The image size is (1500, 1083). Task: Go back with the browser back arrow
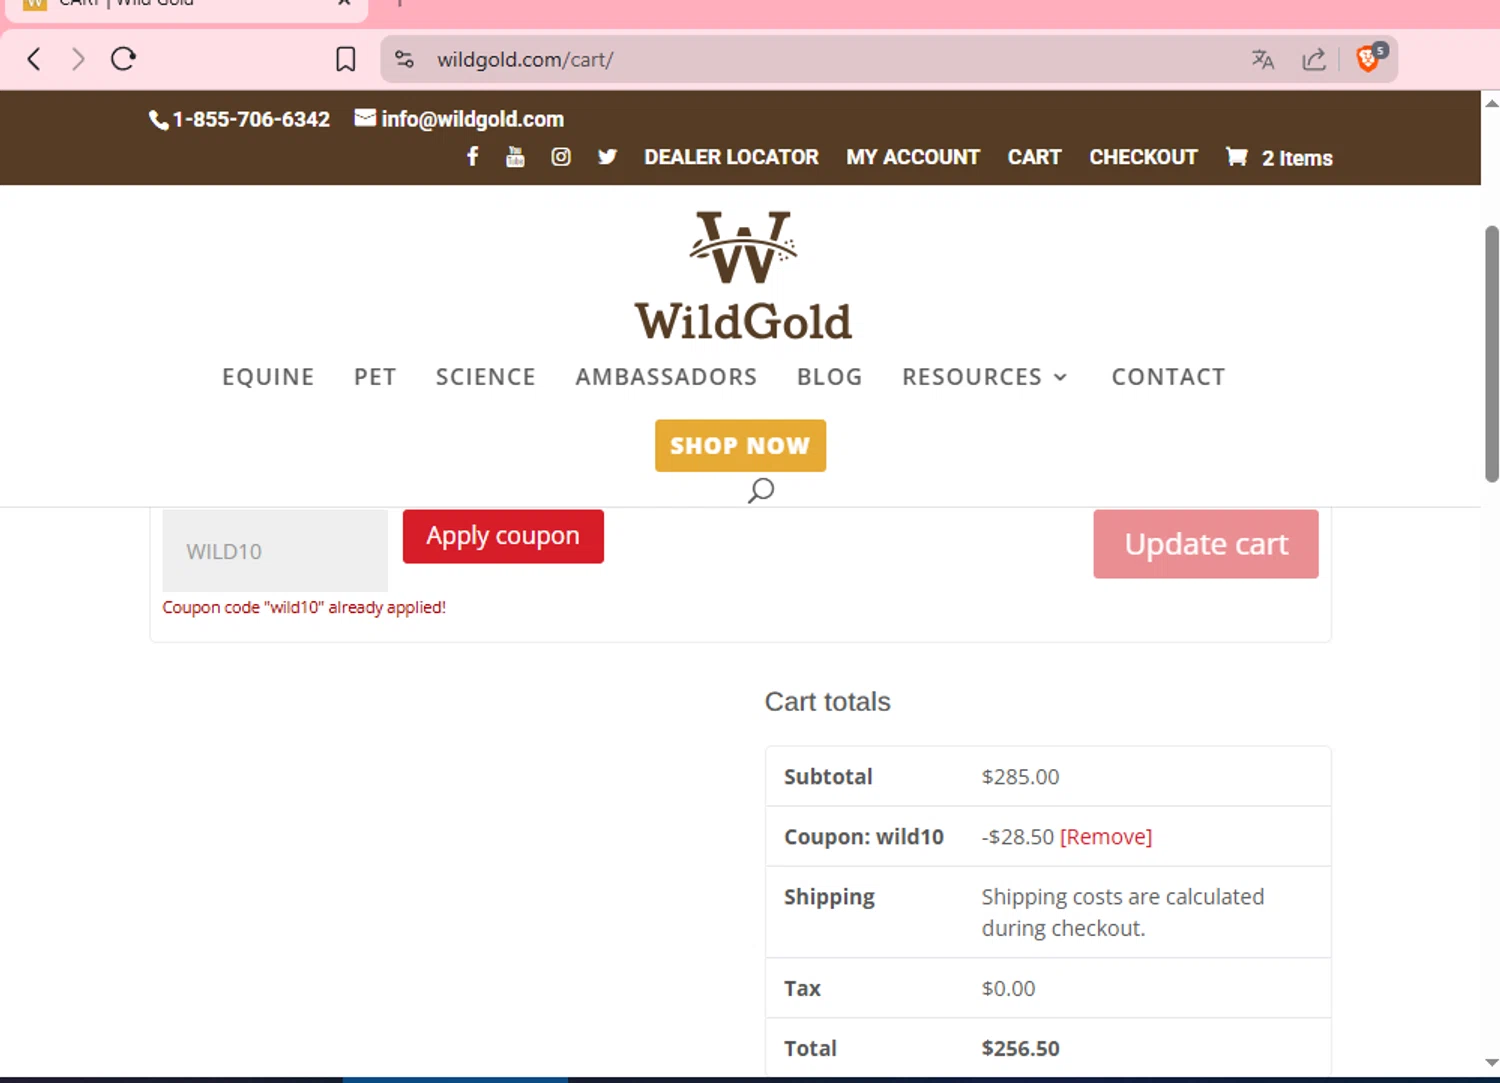click(x=34, y=59)
